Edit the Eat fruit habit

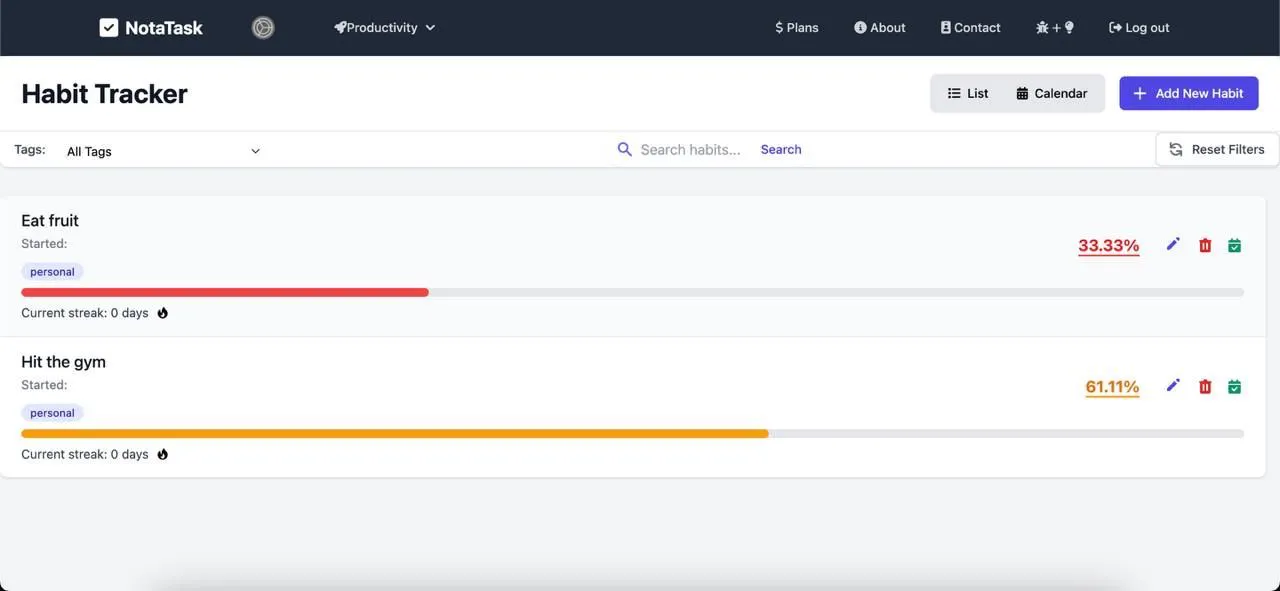coord(1173,245)
